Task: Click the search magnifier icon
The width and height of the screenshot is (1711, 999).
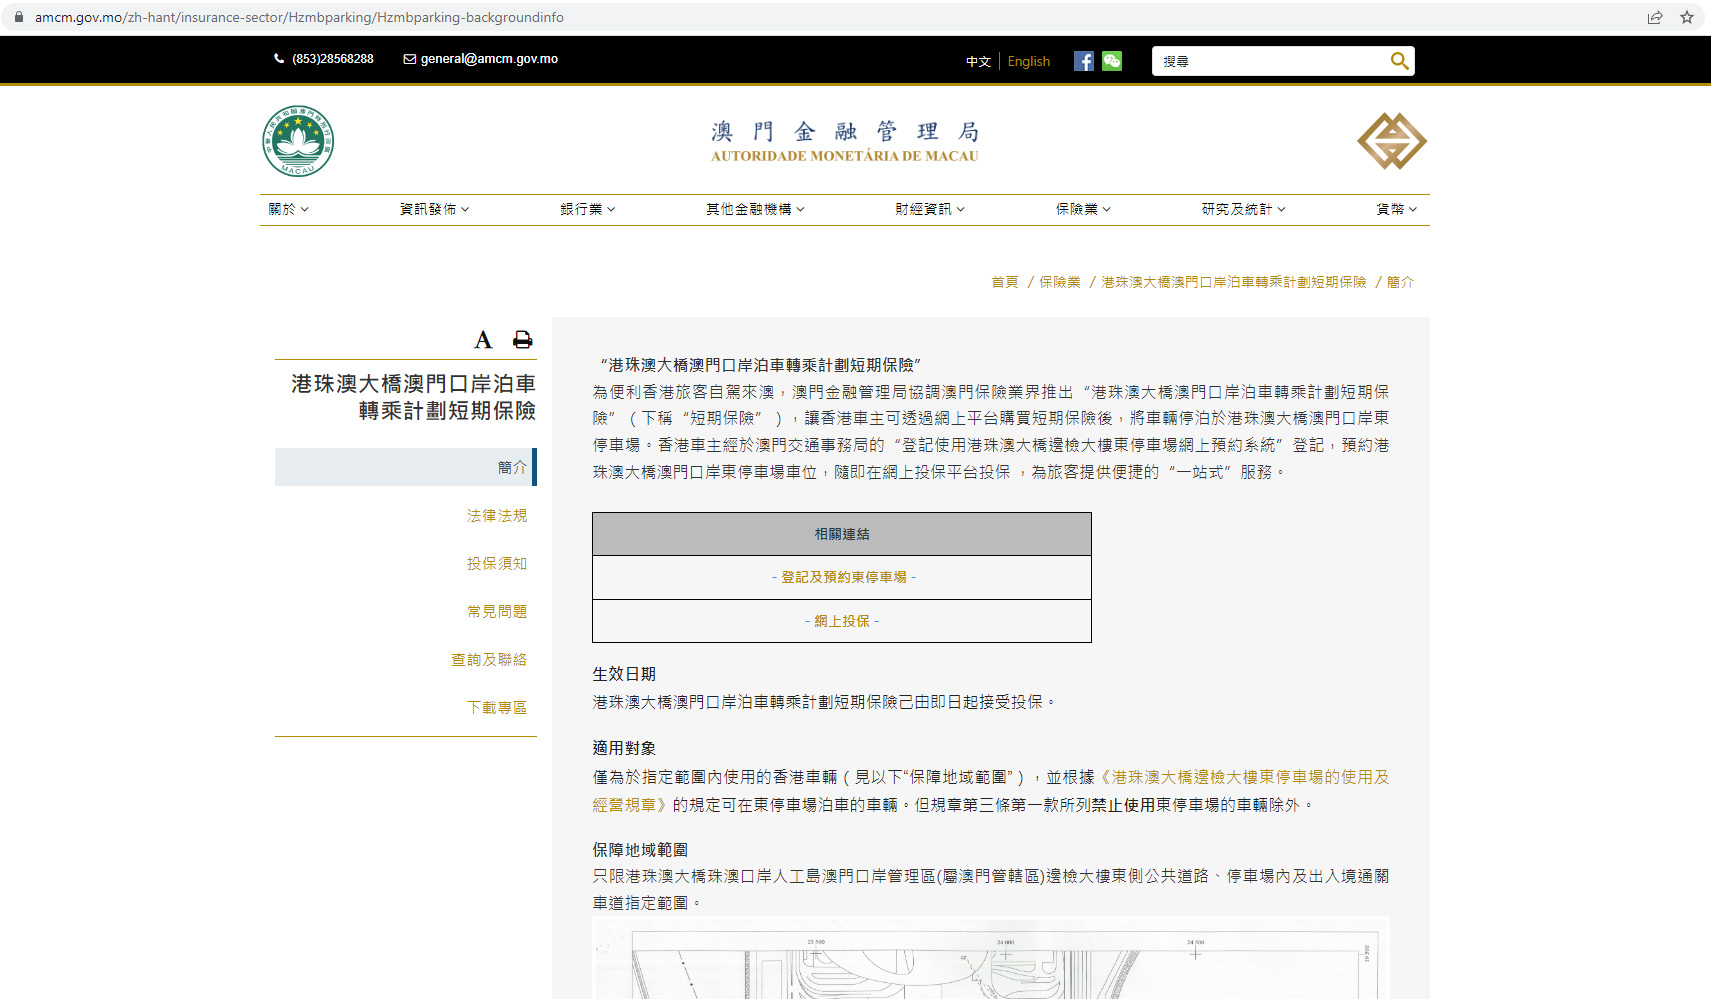Action: 1399,61
